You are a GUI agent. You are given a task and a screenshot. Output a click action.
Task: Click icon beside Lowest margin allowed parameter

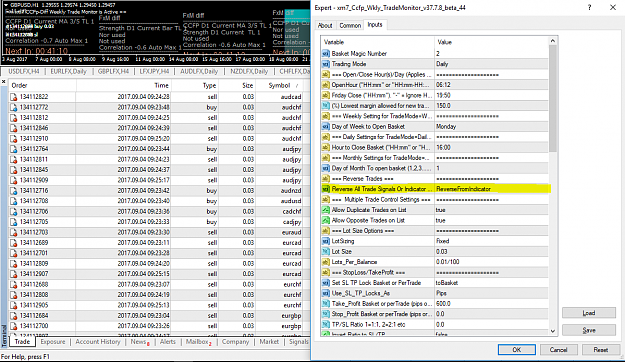point(326,106)
